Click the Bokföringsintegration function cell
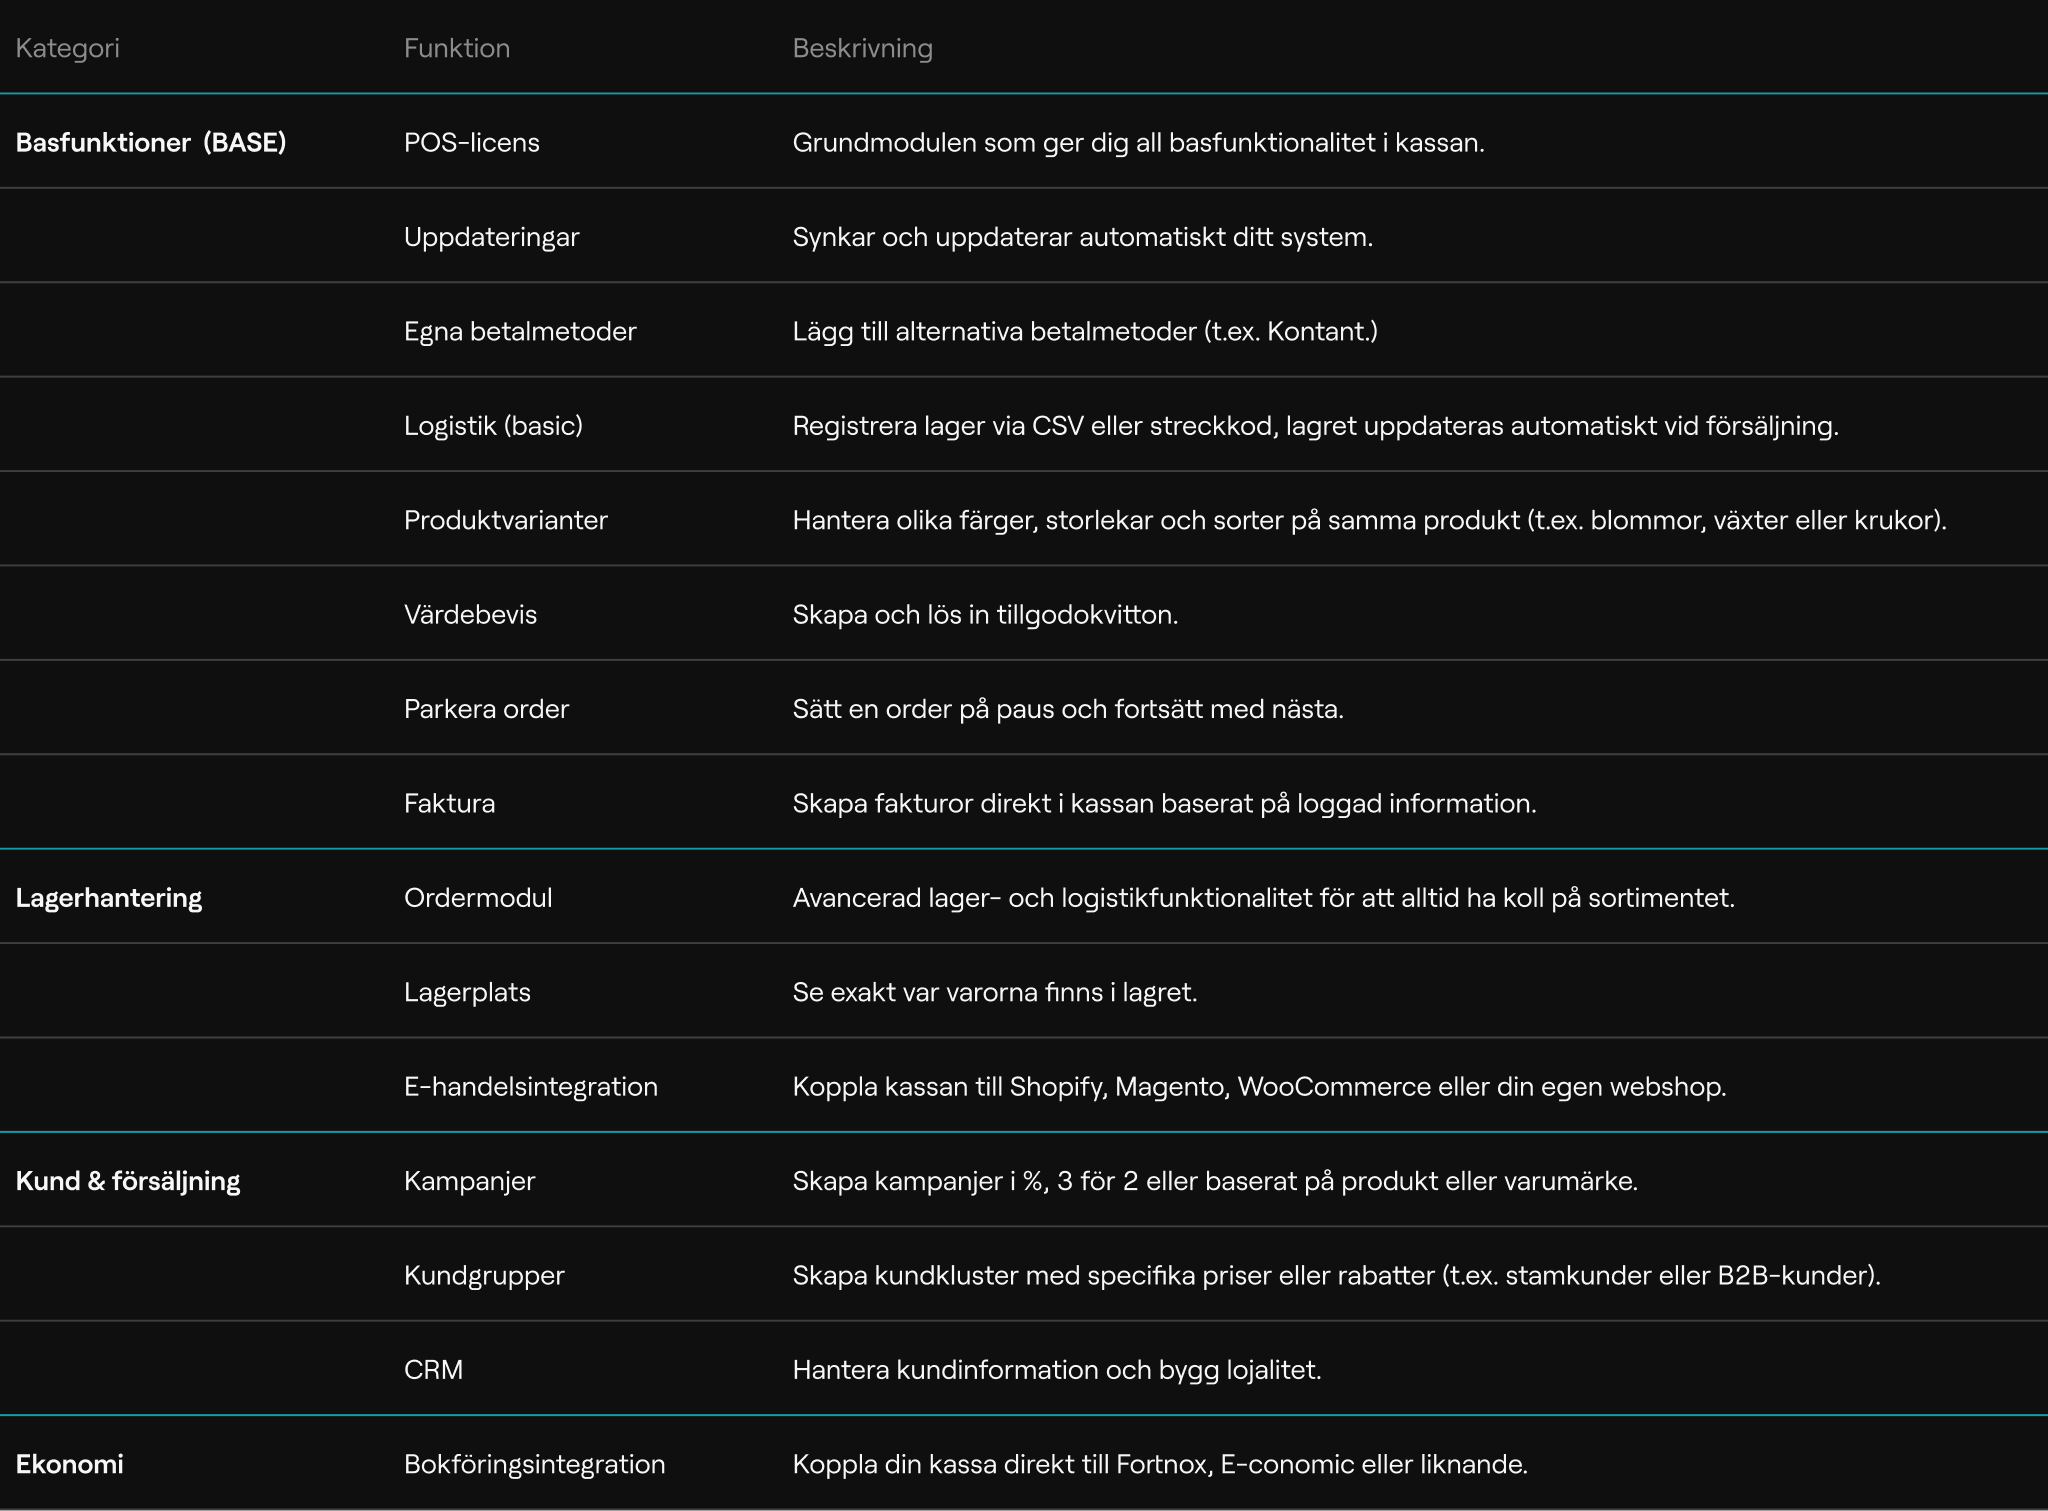 (534, 1463)
